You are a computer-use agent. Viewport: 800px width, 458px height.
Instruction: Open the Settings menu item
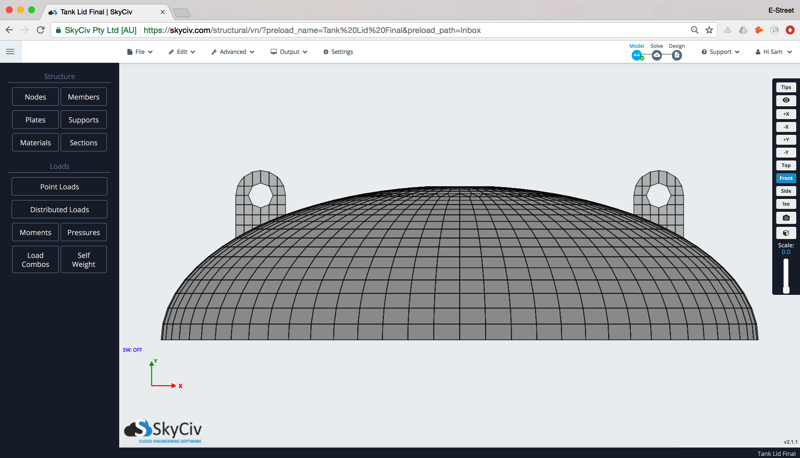(338, 52)
